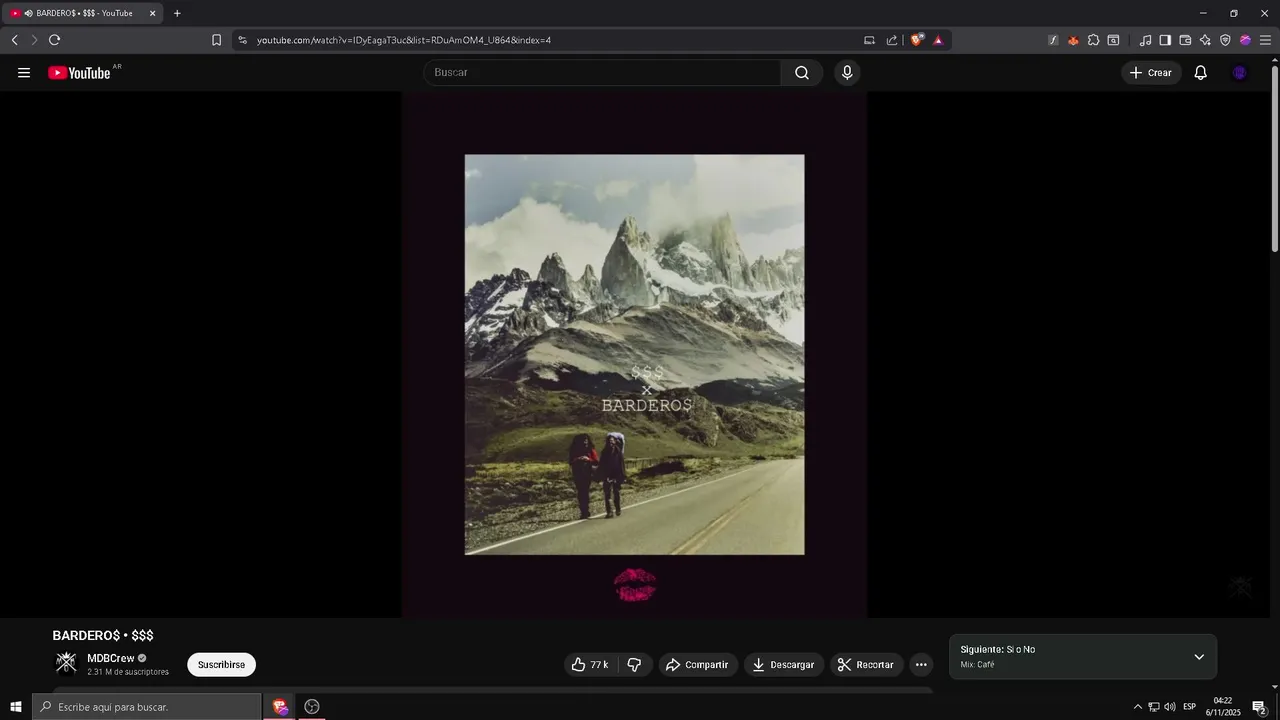1280x720 pixels.
Task: Open the extensions puzzle menu
Action: pos(1093,40)
